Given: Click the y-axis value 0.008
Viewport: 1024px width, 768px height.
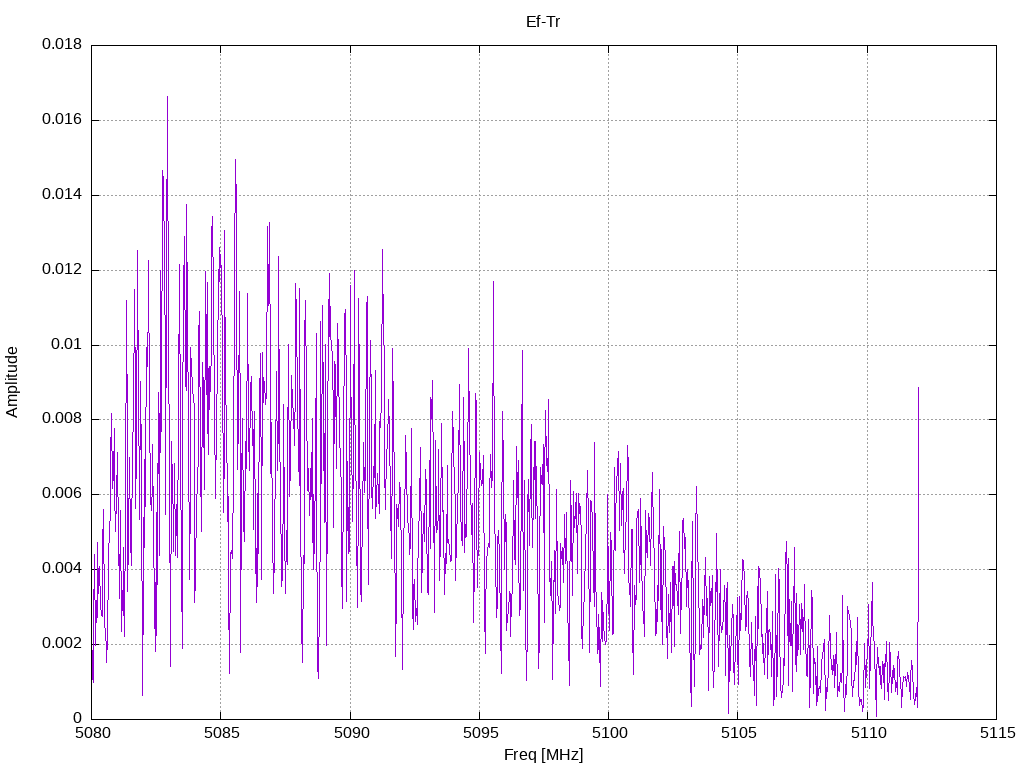Looking at the screenshot, I should click(x=62, y=419).
